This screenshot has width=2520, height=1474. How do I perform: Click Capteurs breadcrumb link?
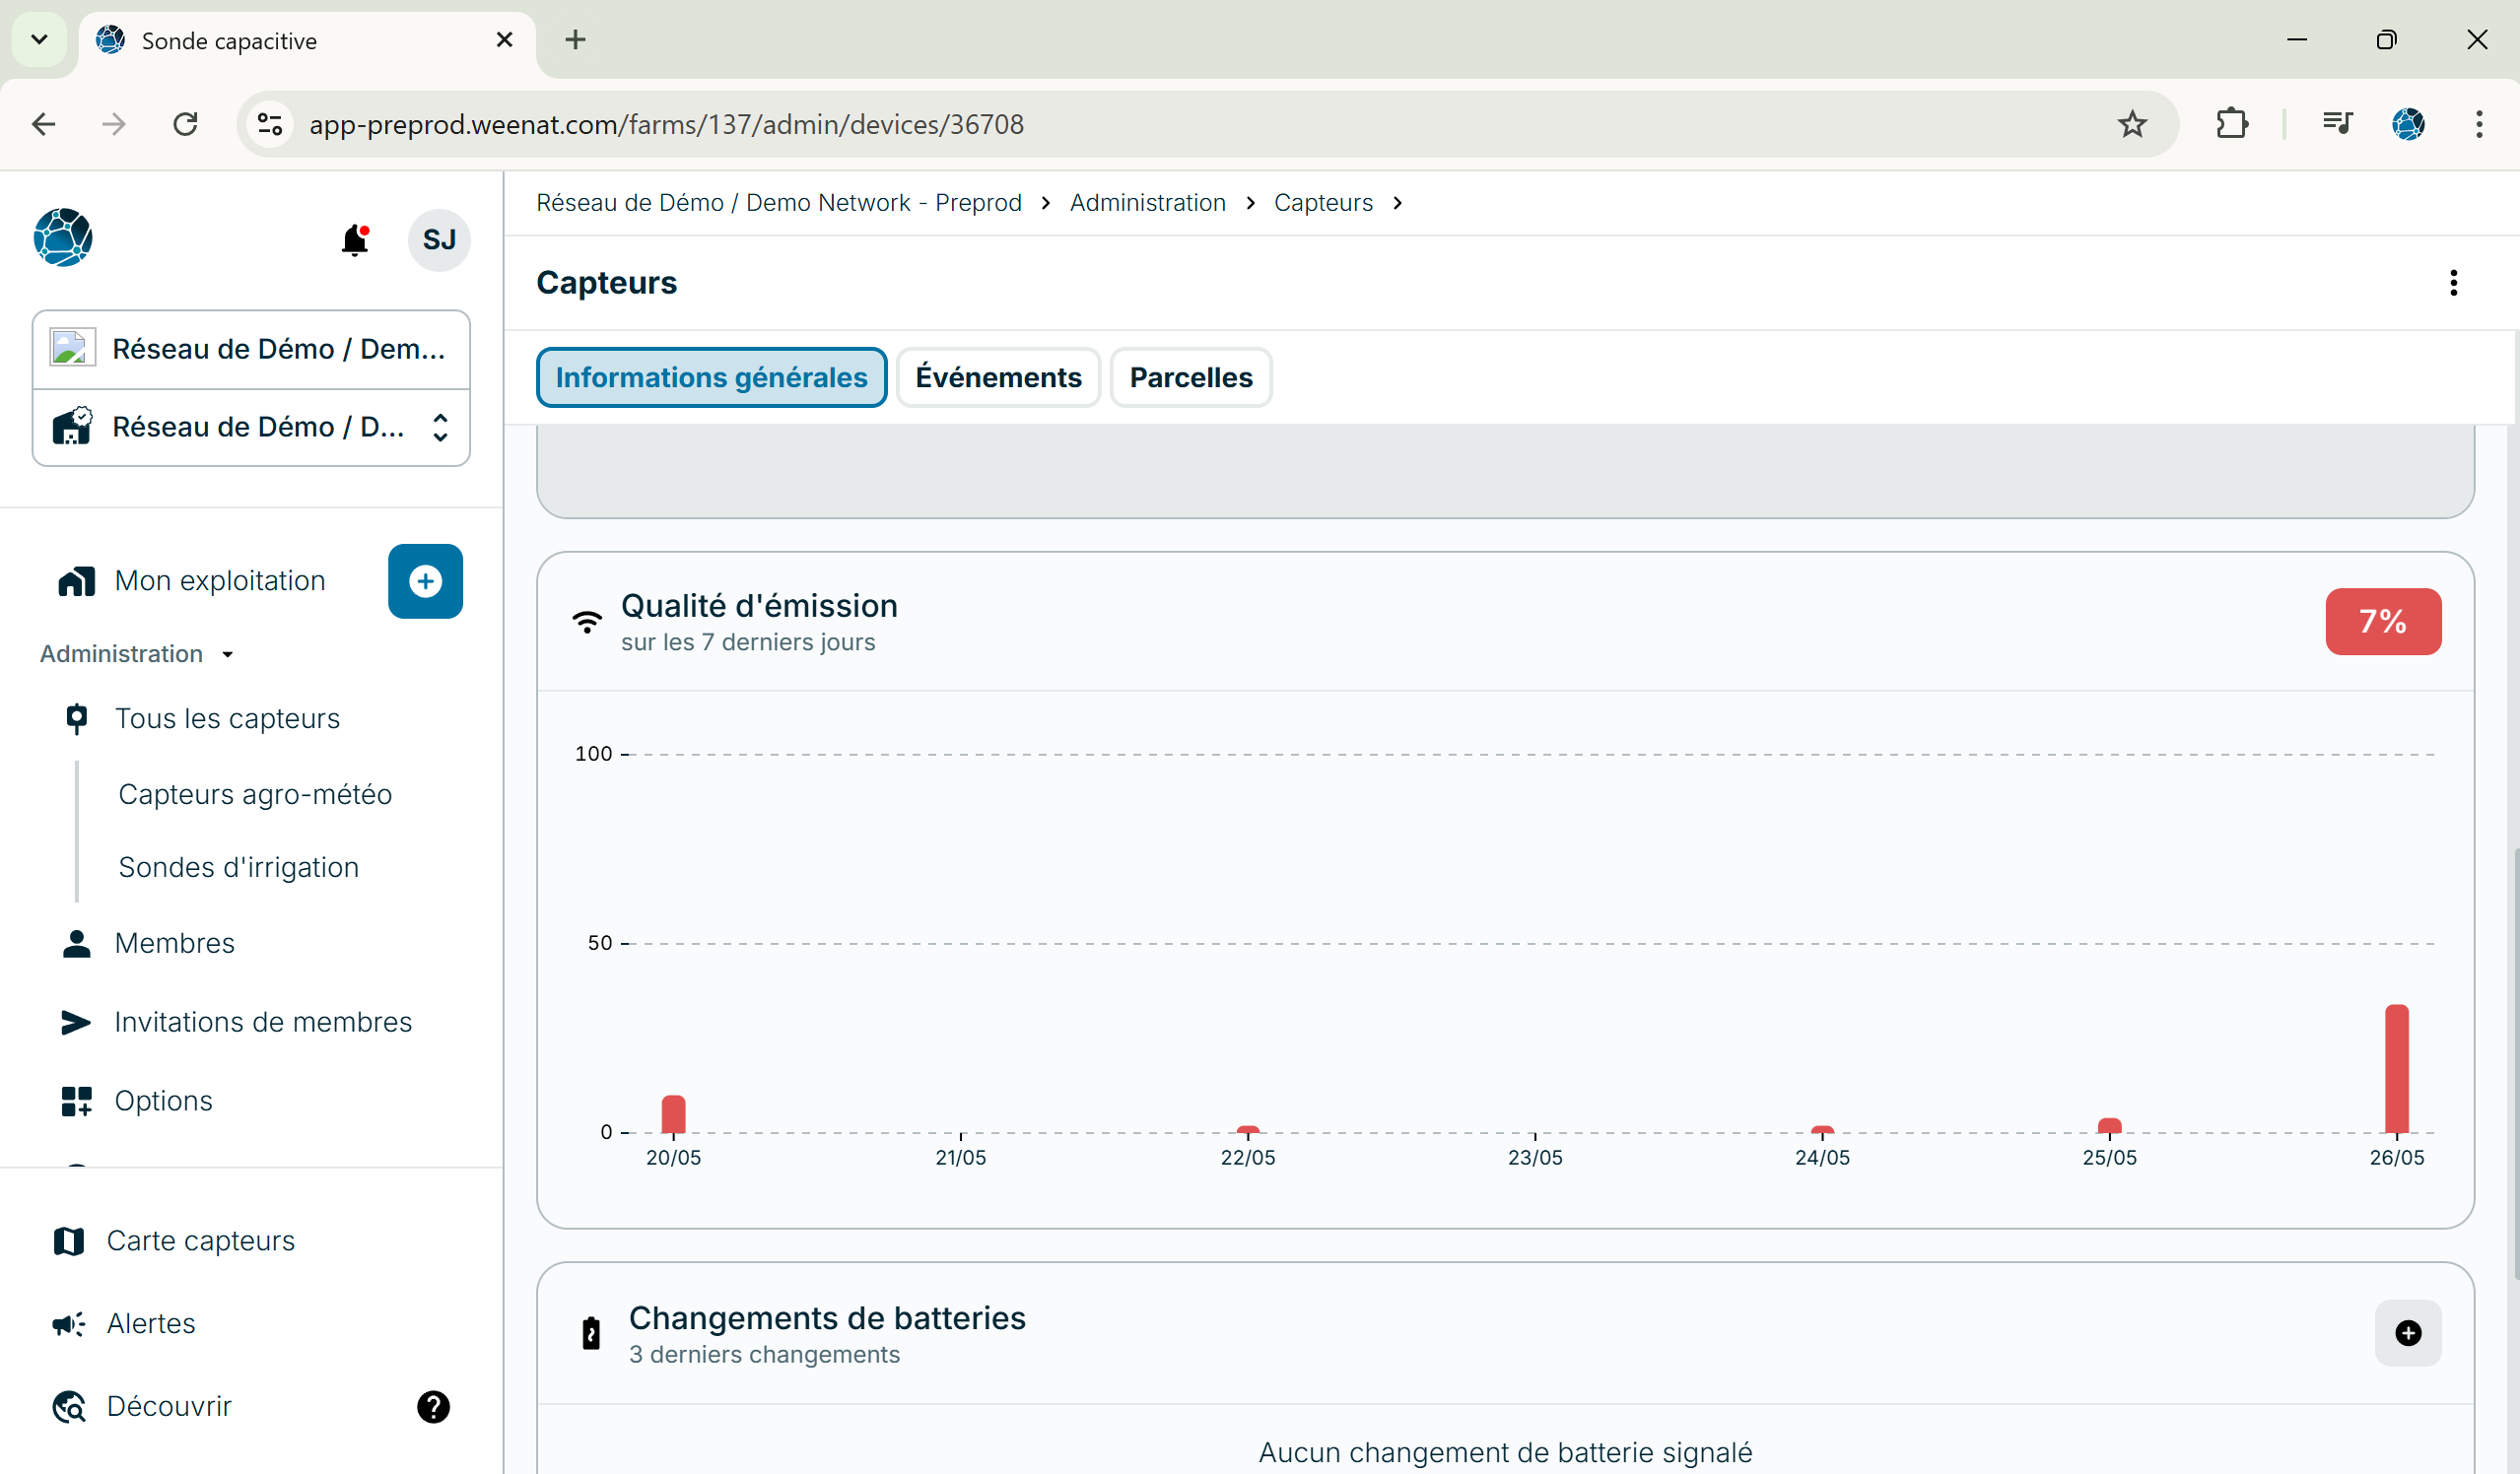pyautogui.click(x=1323, y=203)
